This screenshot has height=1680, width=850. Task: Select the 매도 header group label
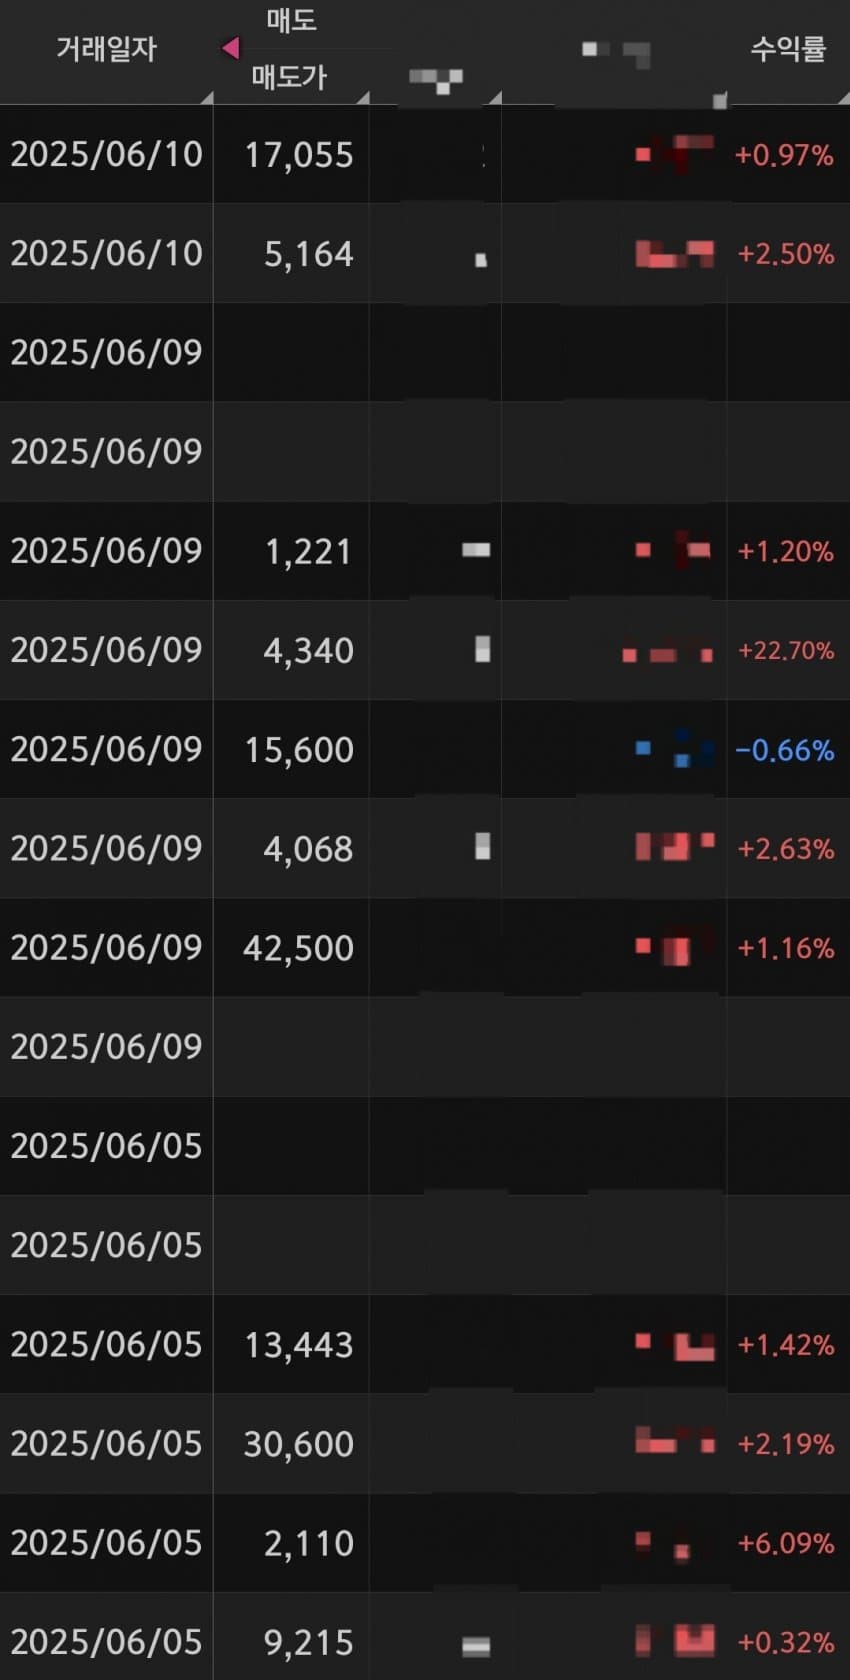coord(291,19)
